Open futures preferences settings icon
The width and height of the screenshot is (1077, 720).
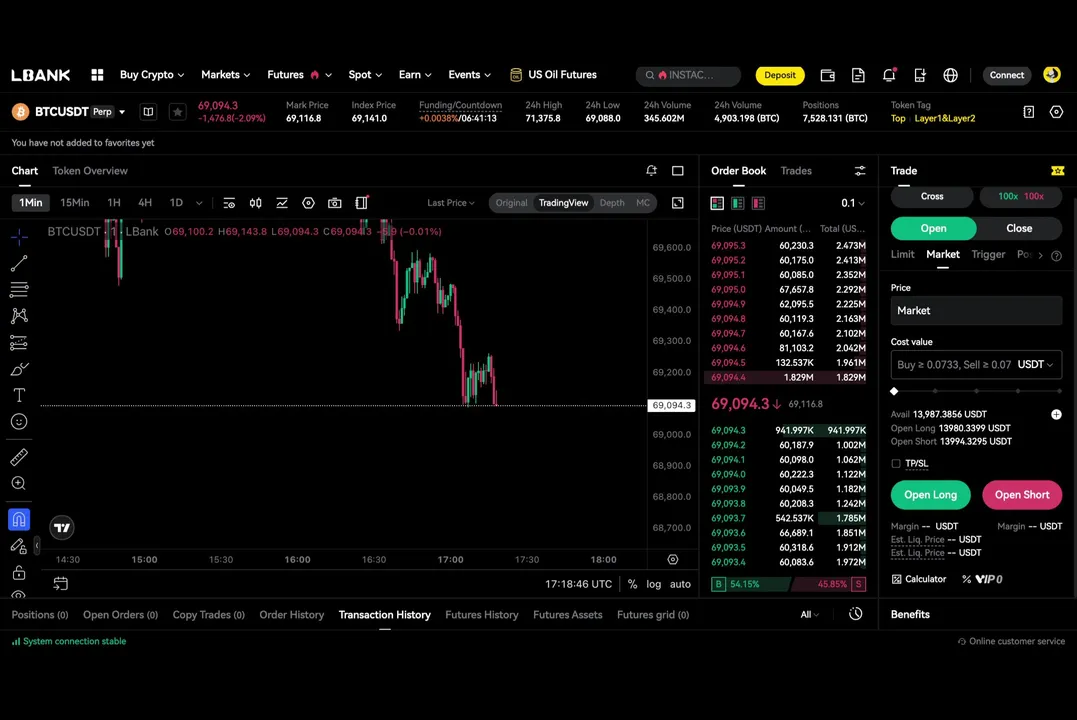1056,111
